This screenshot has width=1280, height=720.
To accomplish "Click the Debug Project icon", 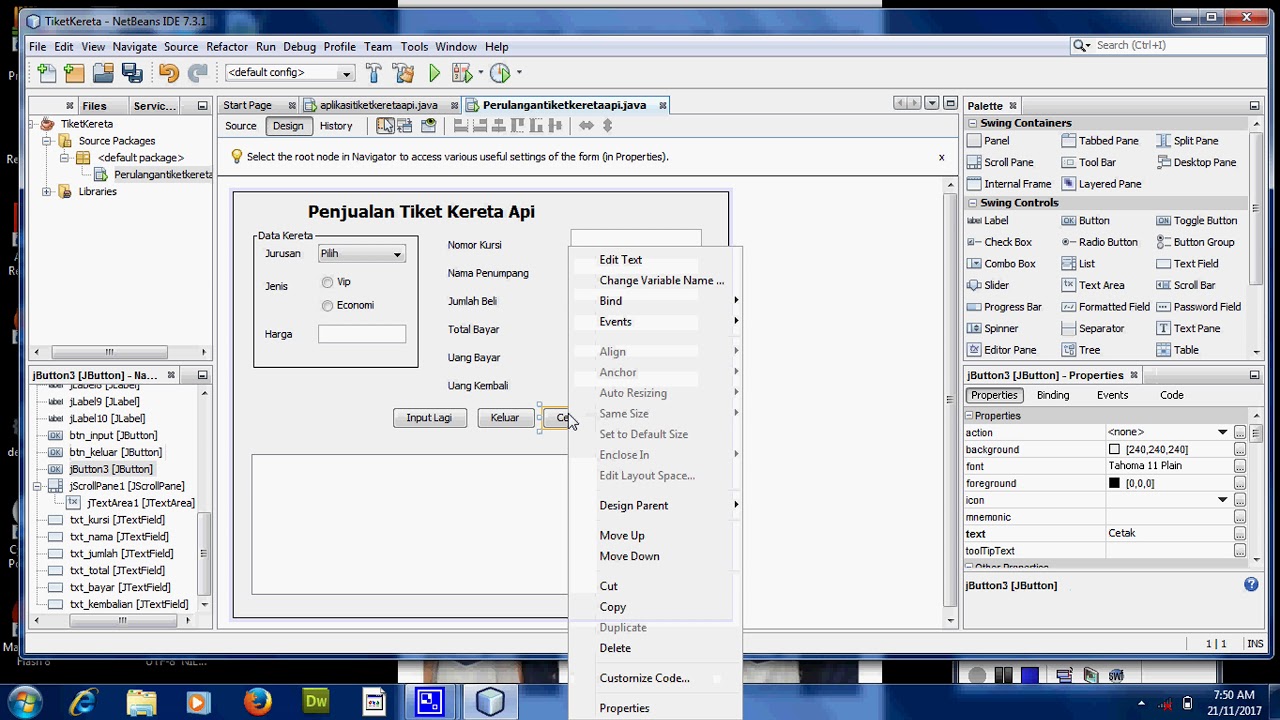I will (x=461, y=72).
